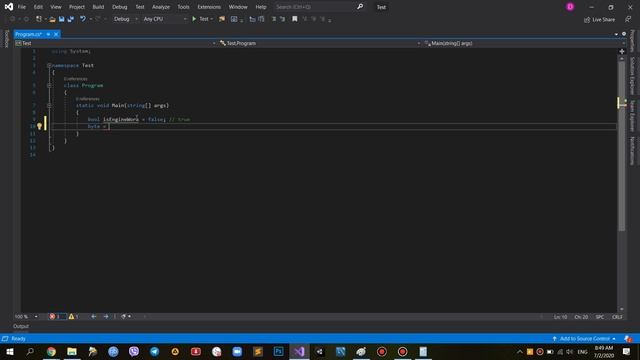This screenshot has width=640, height=360.
Task: Click the Save icon in toolbar
Action: [61, 19]
